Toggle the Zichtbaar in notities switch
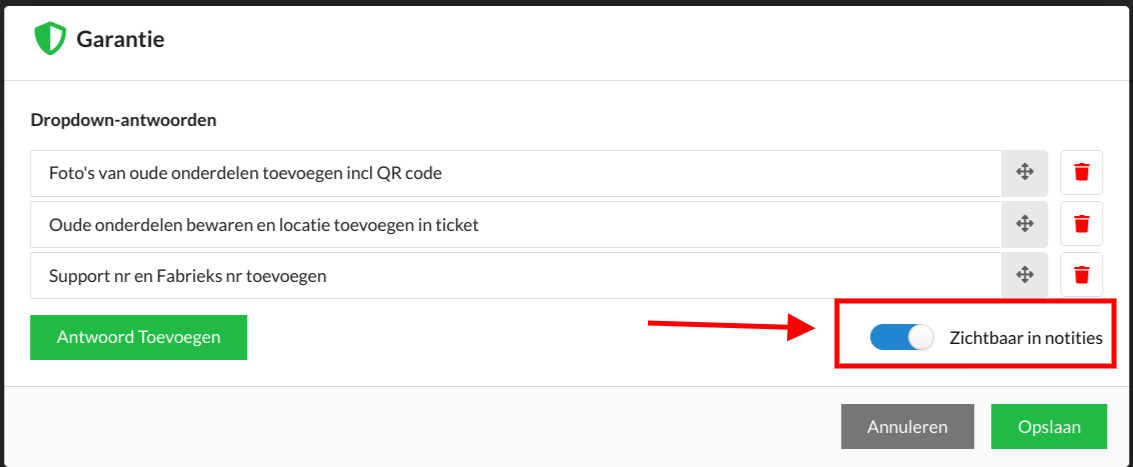Viewport: 1133px width, 467px height. 902,338
